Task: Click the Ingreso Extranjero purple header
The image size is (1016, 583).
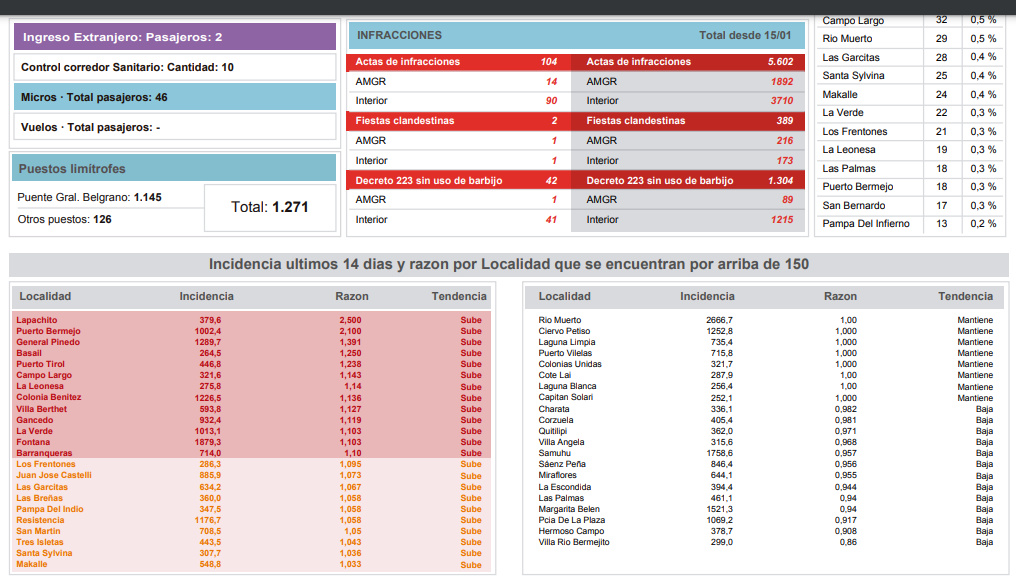Action: point(174,37)
